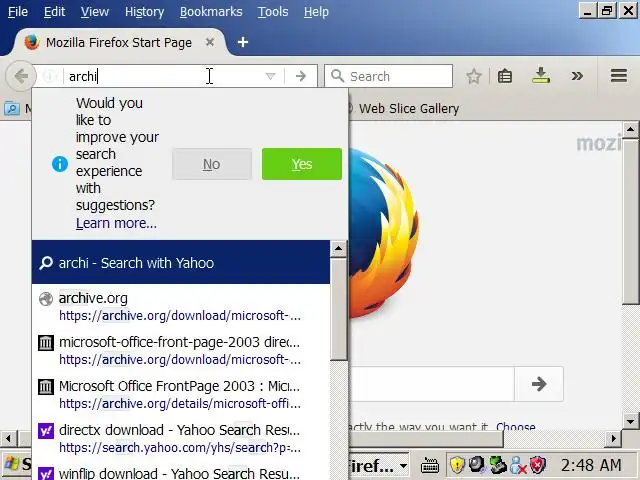Click the dropdown list scroll up arrow
This screenshot has width=640, height=480.
338,249
